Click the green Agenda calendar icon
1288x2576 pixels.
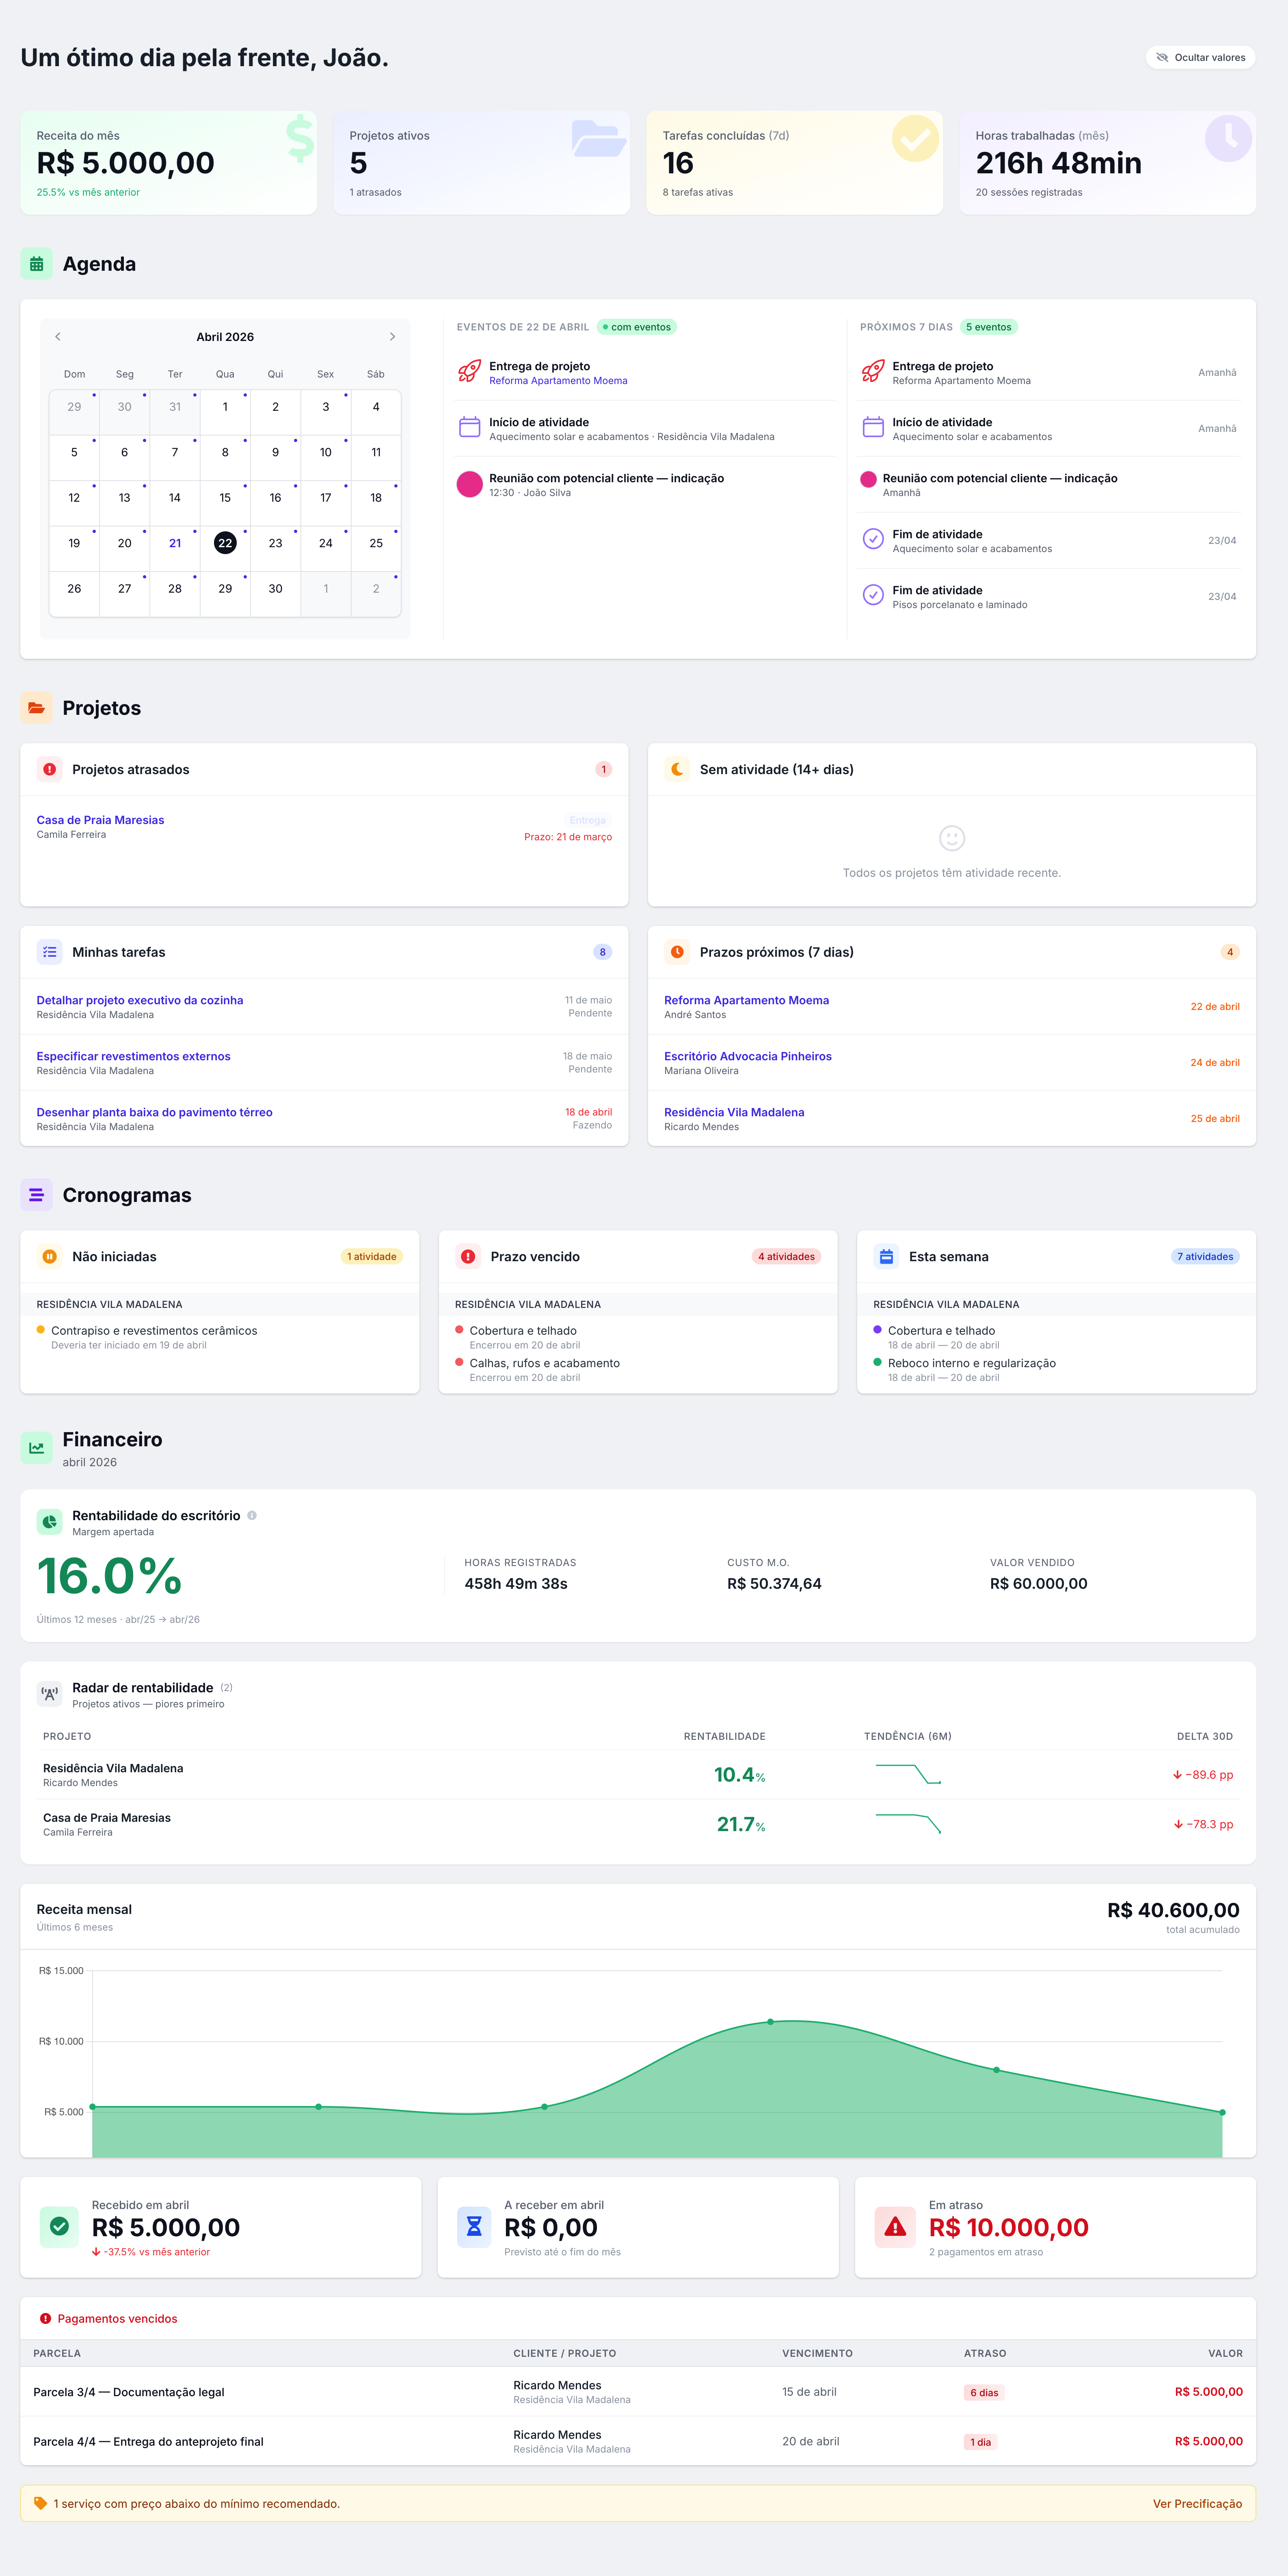[x=37, y=264]
